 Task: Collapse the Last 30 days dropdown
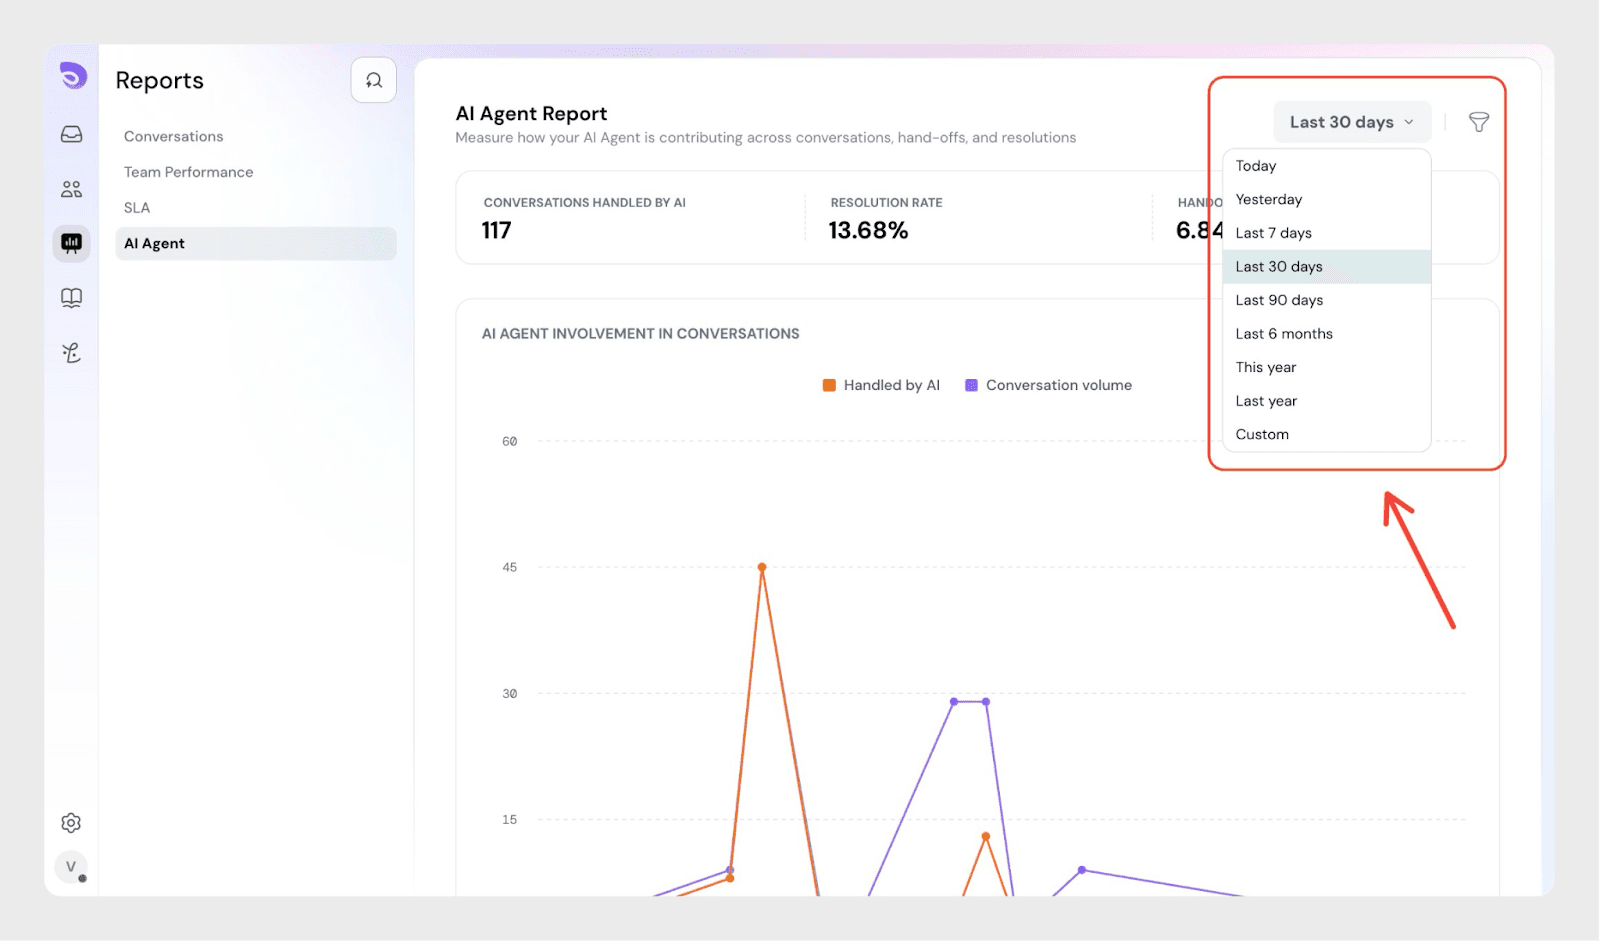(1351, 122)
